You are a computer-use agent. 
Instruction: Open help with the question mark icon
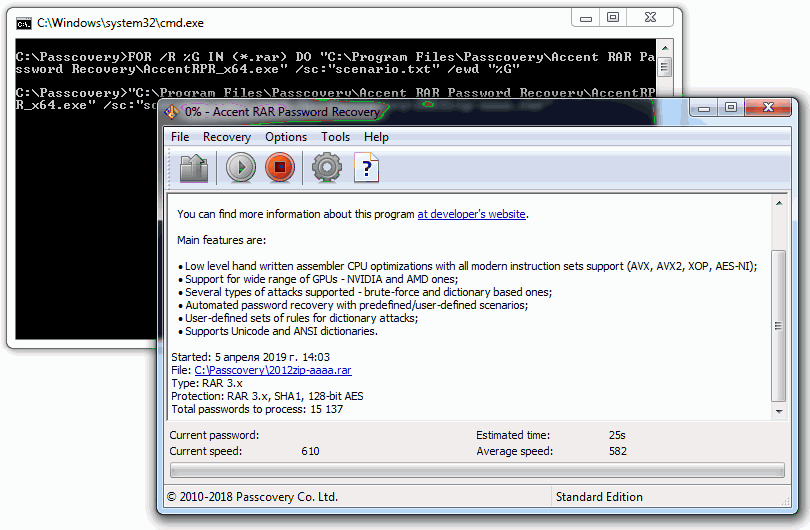tap(366, 168)
